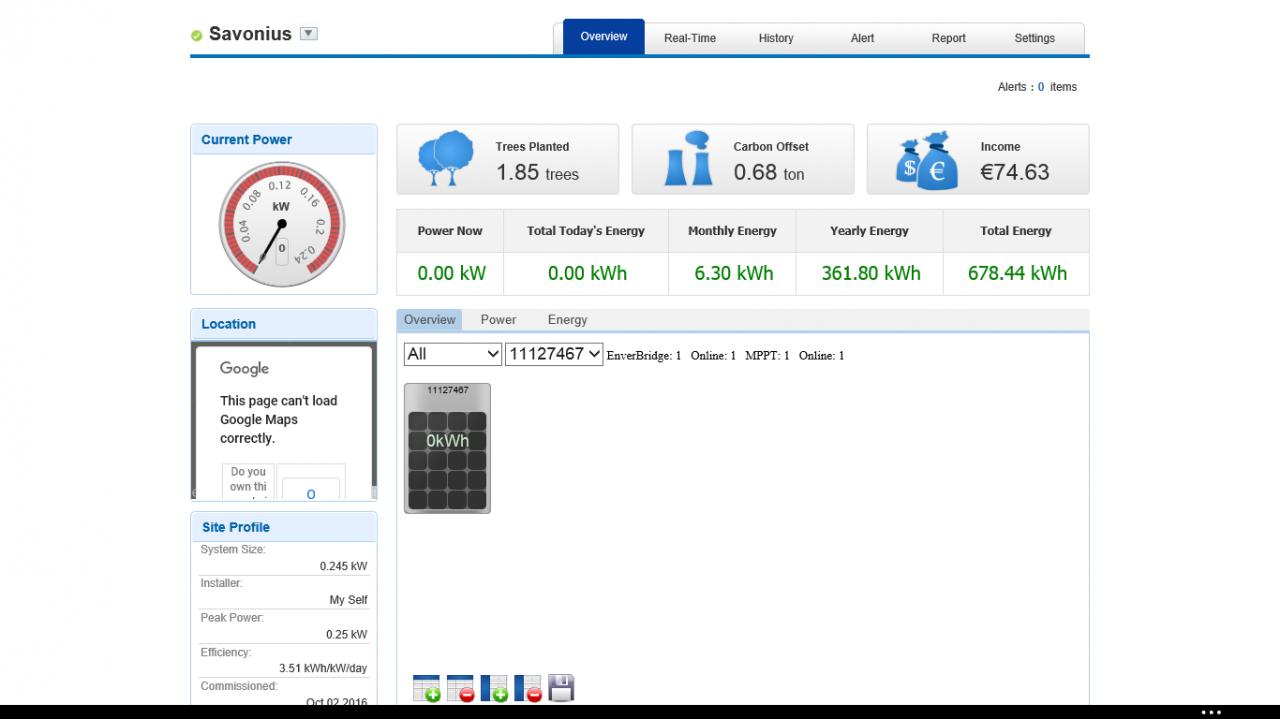
Task: Select the Power sub-tab
Action: [498, 320]
